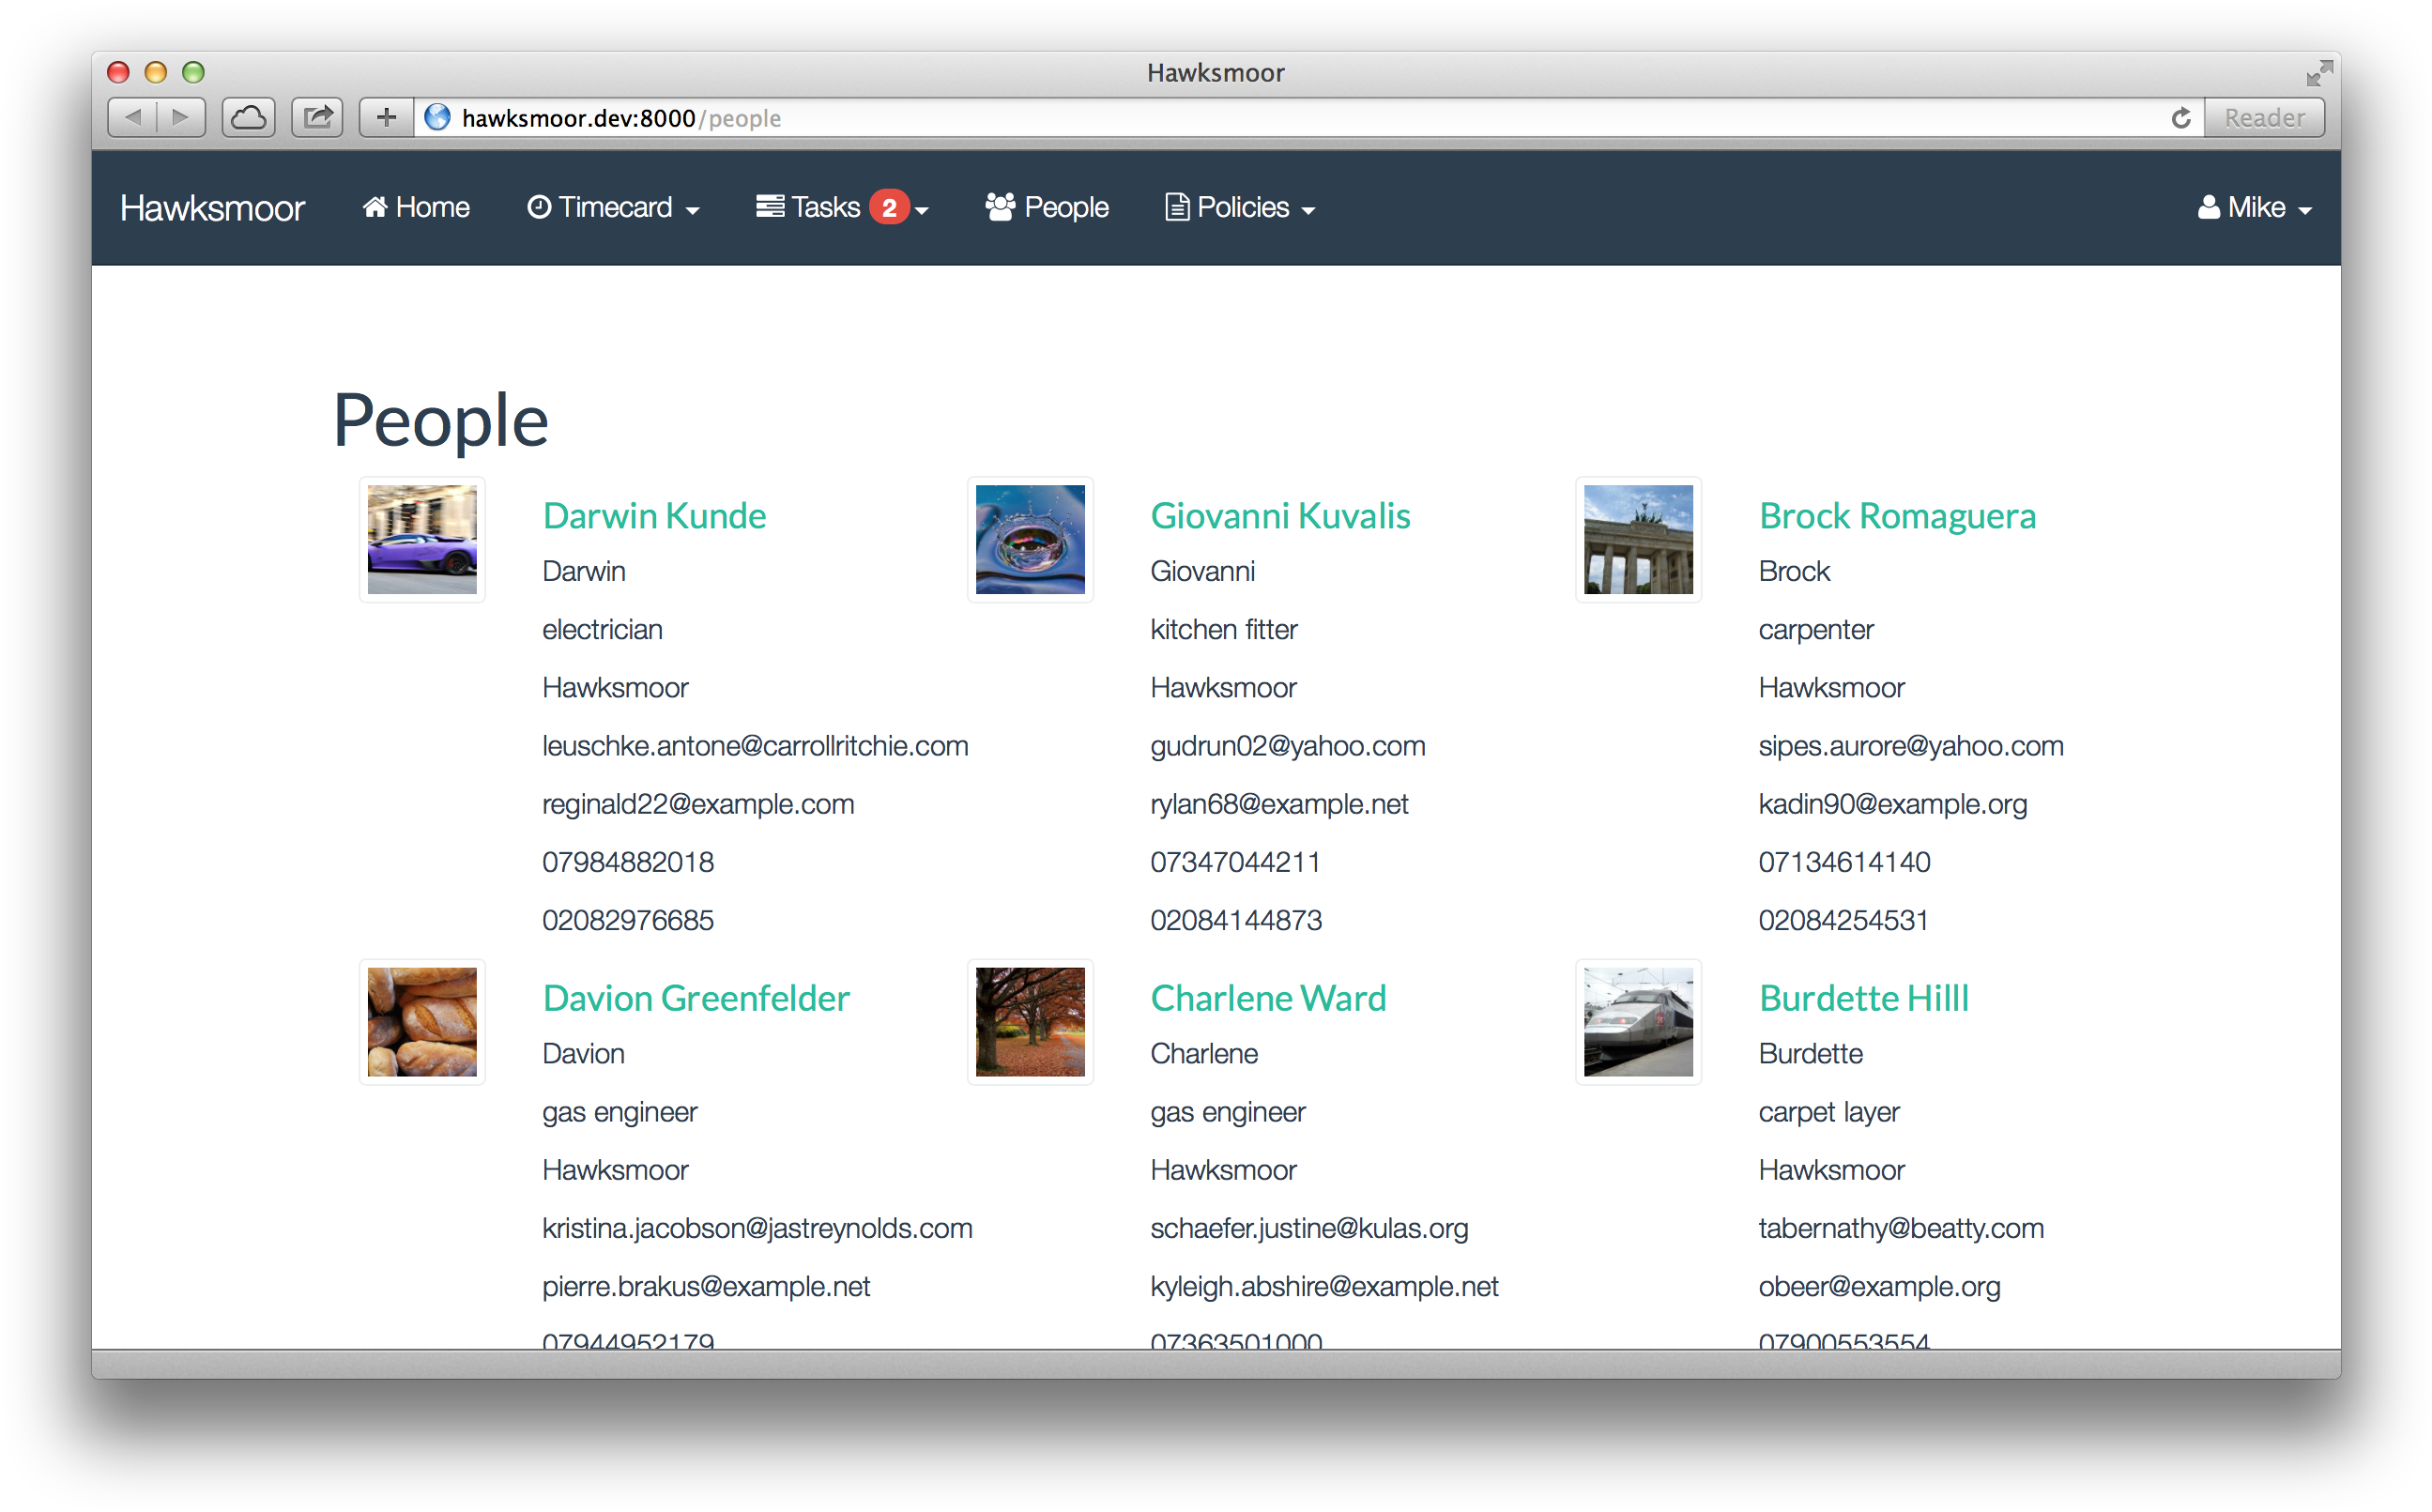The width and height of the screenshot is (2432, 1512).
Task: Click phone number 02084144873
Action: [x=1236, y=920]
